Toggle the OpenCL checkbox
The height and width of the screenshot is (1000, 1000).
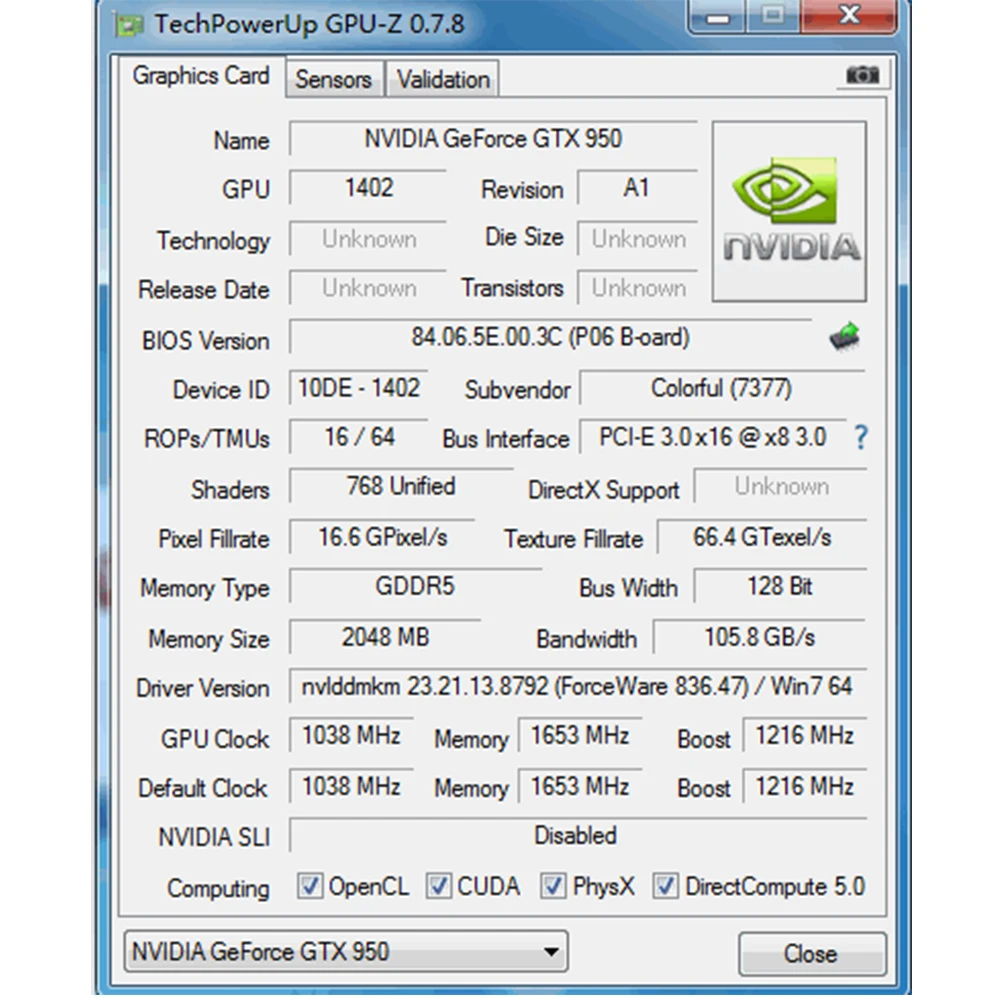(x=310, y=886)
